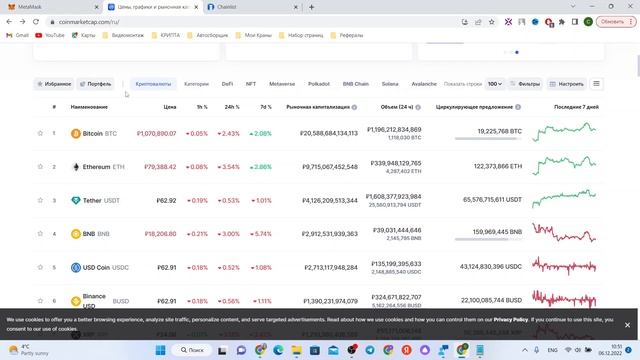Click the Ethereum coin logo icon
The image size is (640, 360).
[76, 167]
